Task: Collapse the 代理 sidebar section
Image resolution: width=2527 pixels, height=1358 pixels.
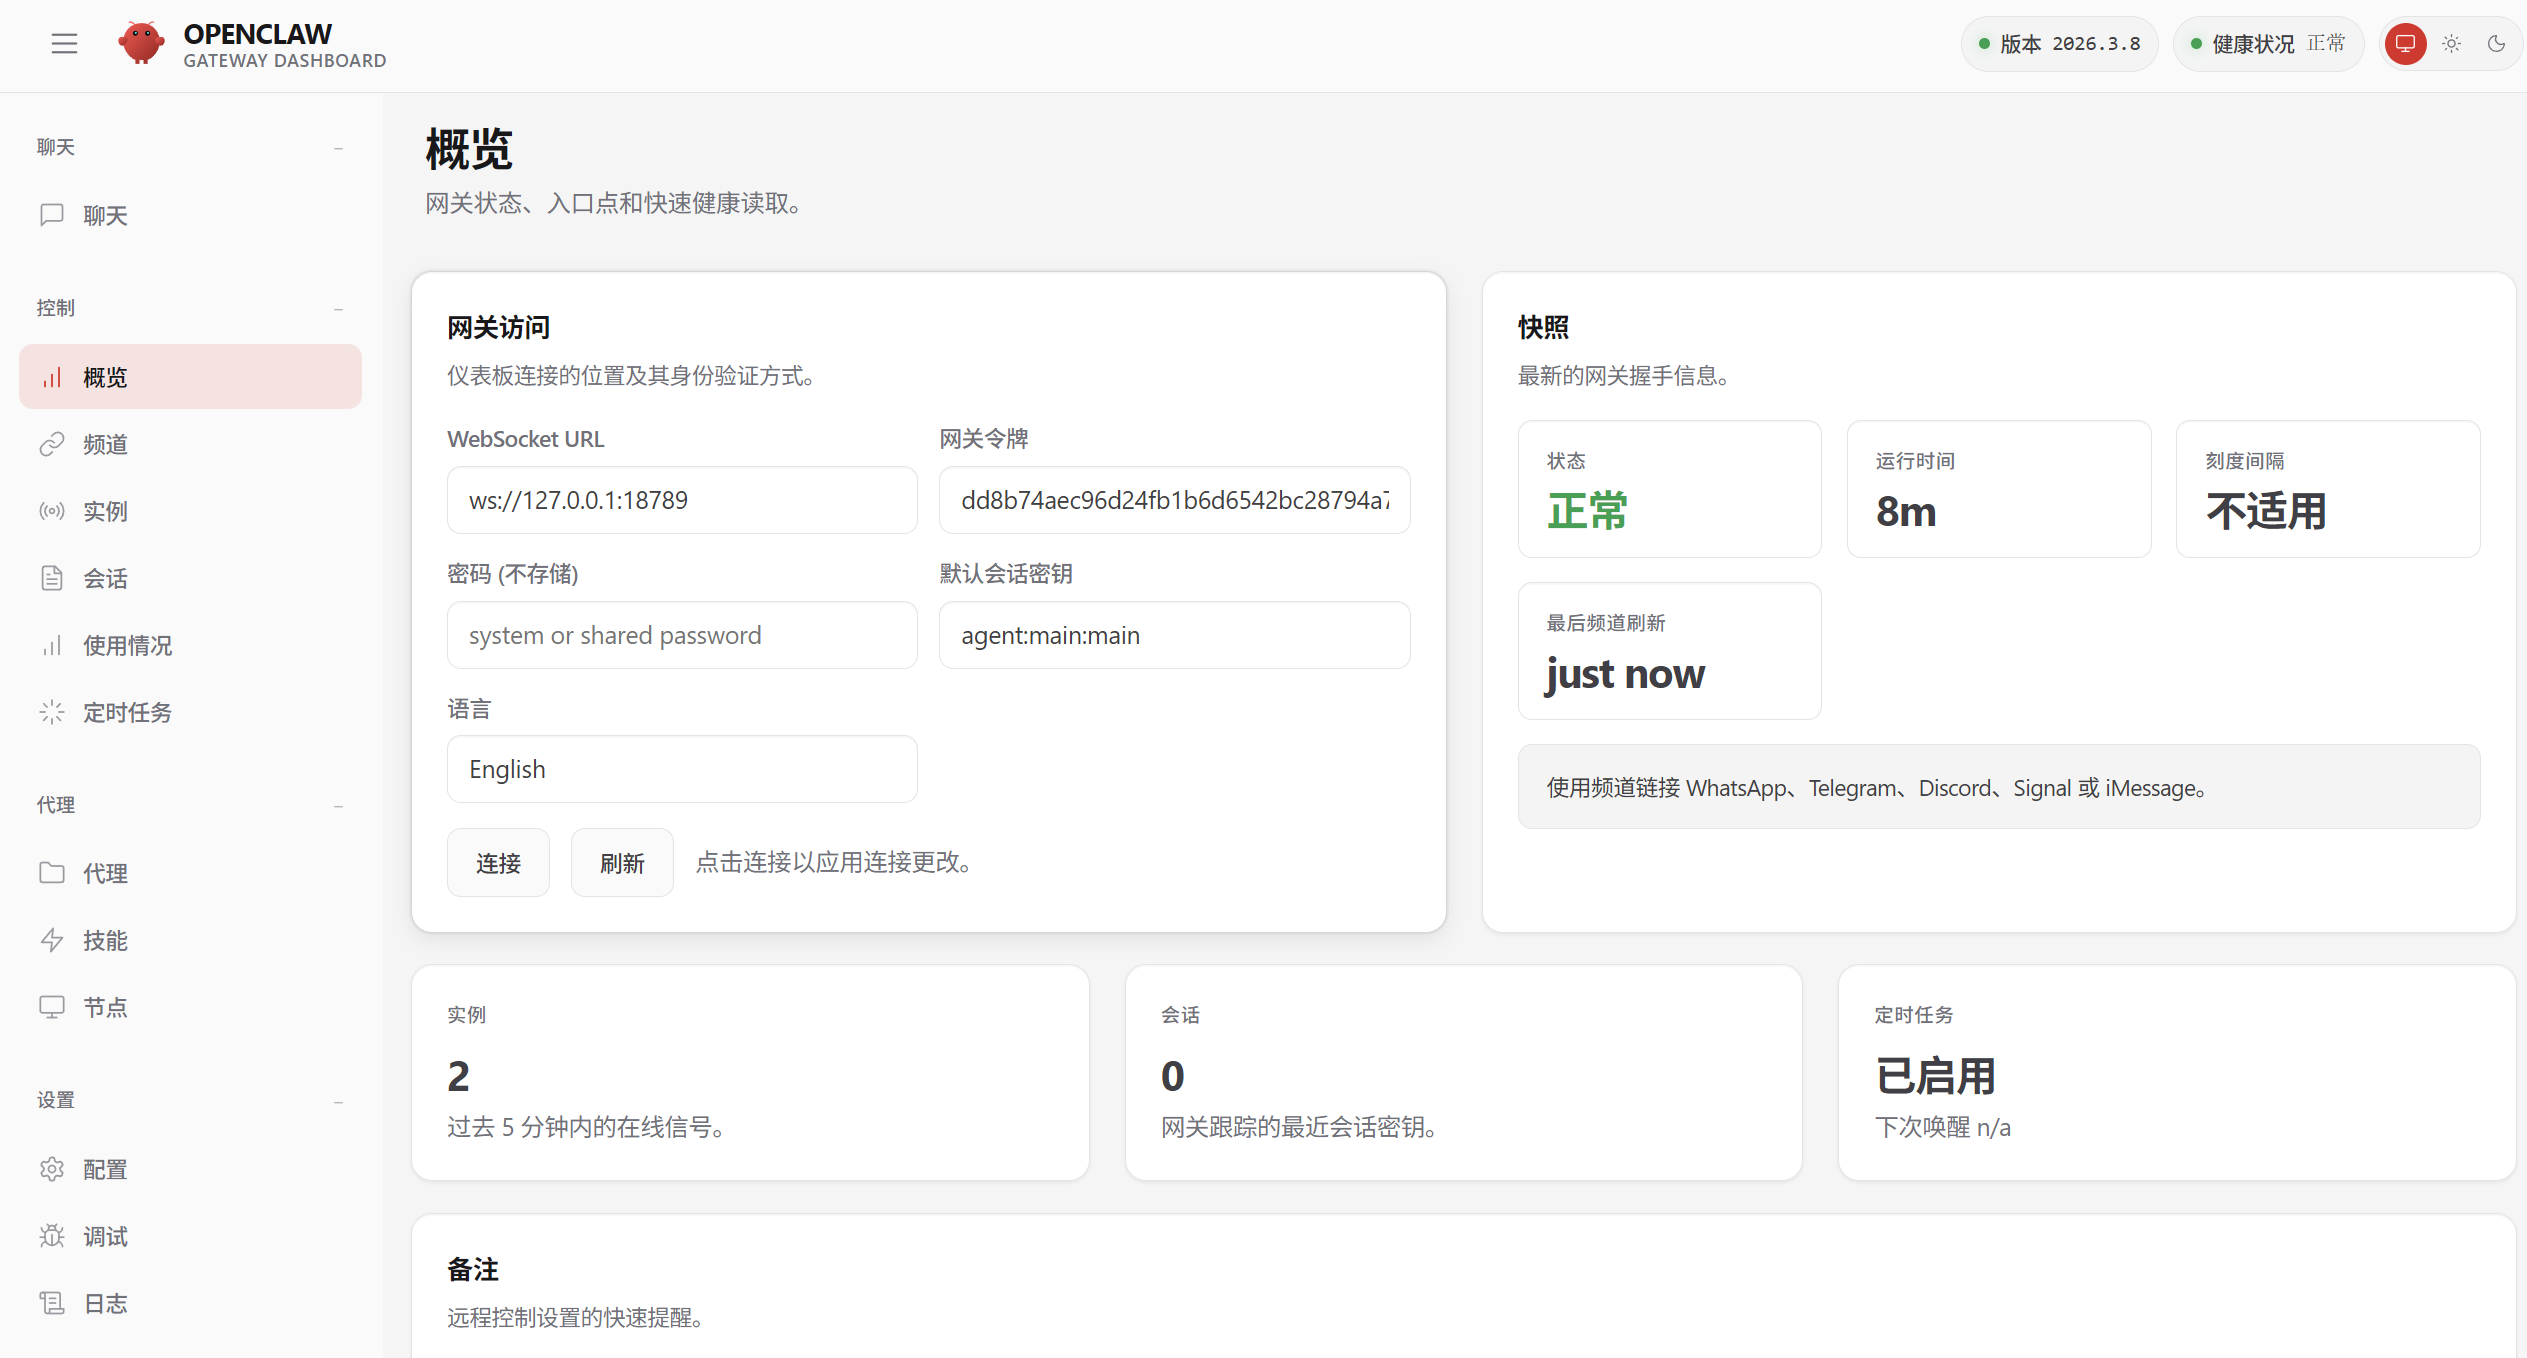Action: (x=338, y=806)
